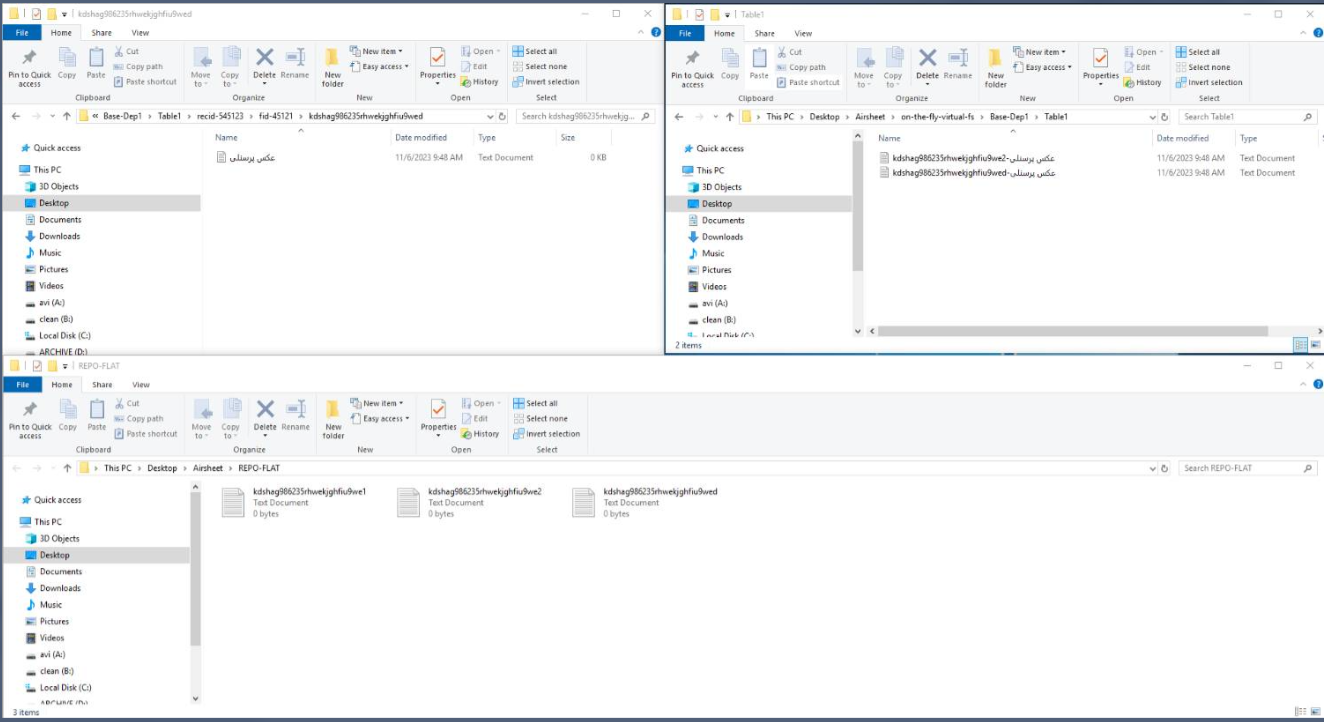Viewport: 1324px width, 722px height.
Task: Click the Copy icon in kdshag986235rhwekjghfiu9wed window ribbon
Action: pos(67,62)
